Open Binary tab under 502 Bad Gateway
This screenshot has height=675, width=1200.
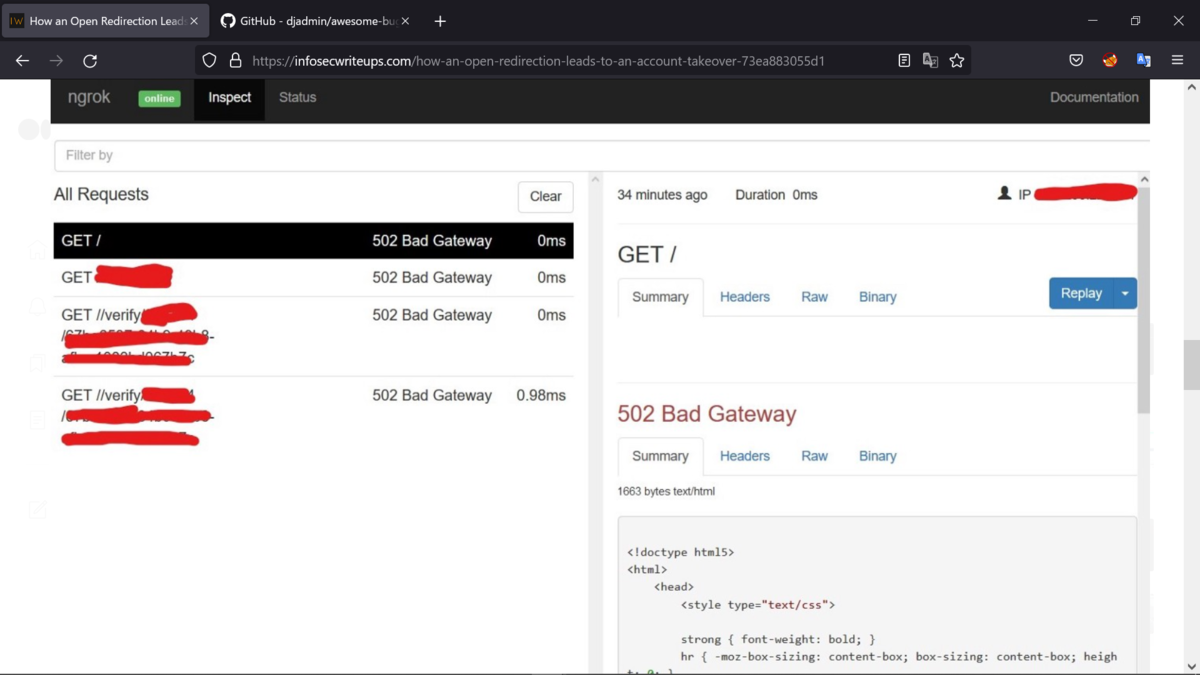coord(877,456)
